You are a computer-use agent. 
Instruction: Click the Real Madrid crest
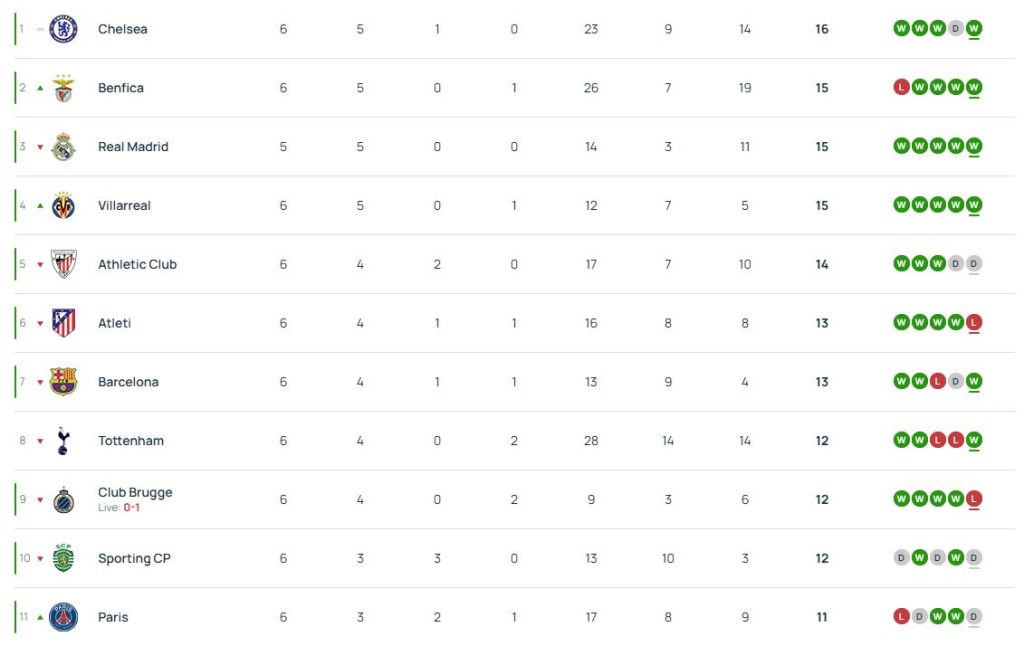[63, 147]
